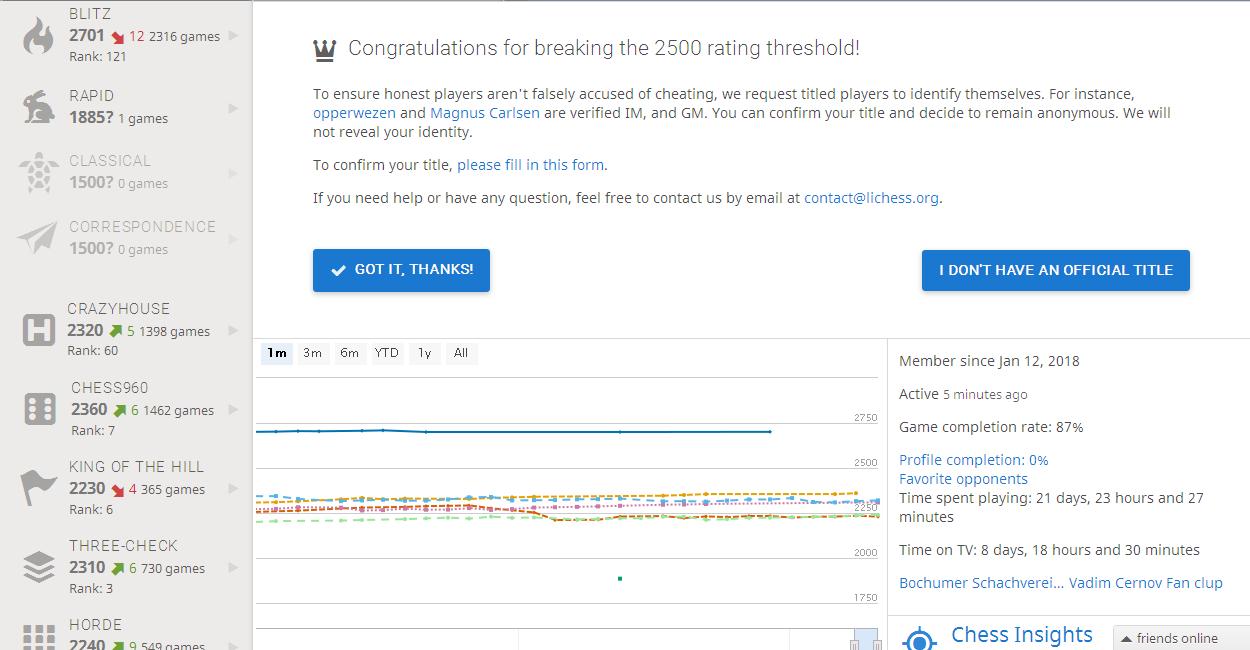This screenshot has width=1250, height=650.
Task: Click the Crazyhouse H icon
Action: tap(38, 329)
